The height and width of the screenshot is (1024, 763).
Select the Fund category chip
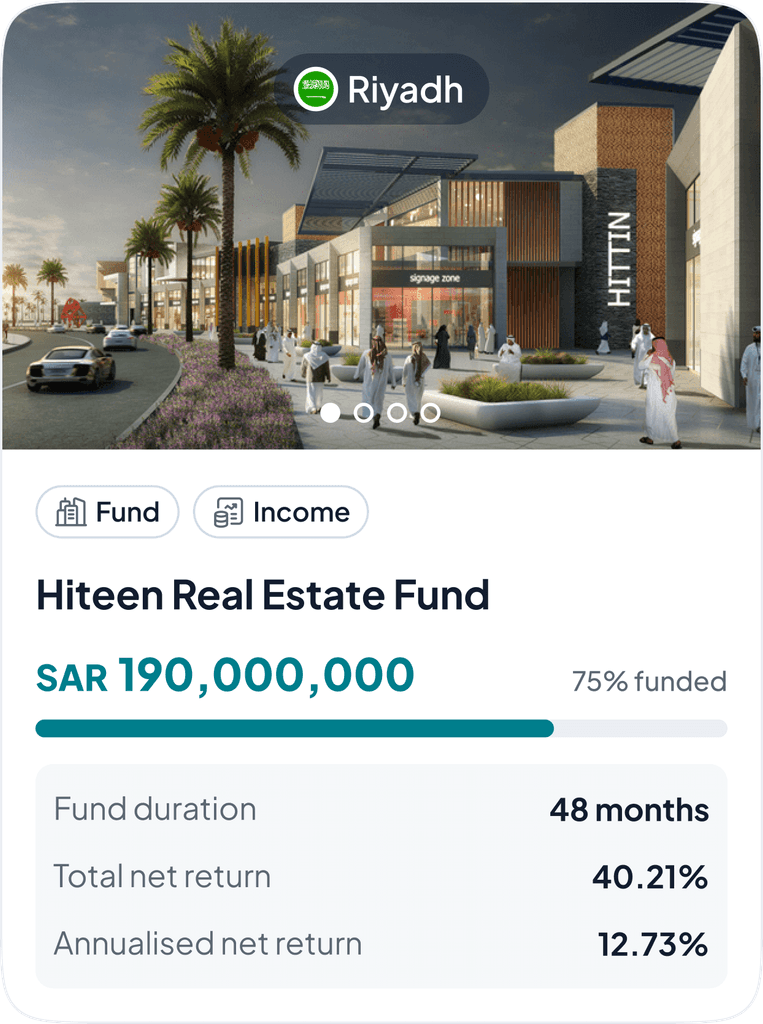(x=106, y=512)
